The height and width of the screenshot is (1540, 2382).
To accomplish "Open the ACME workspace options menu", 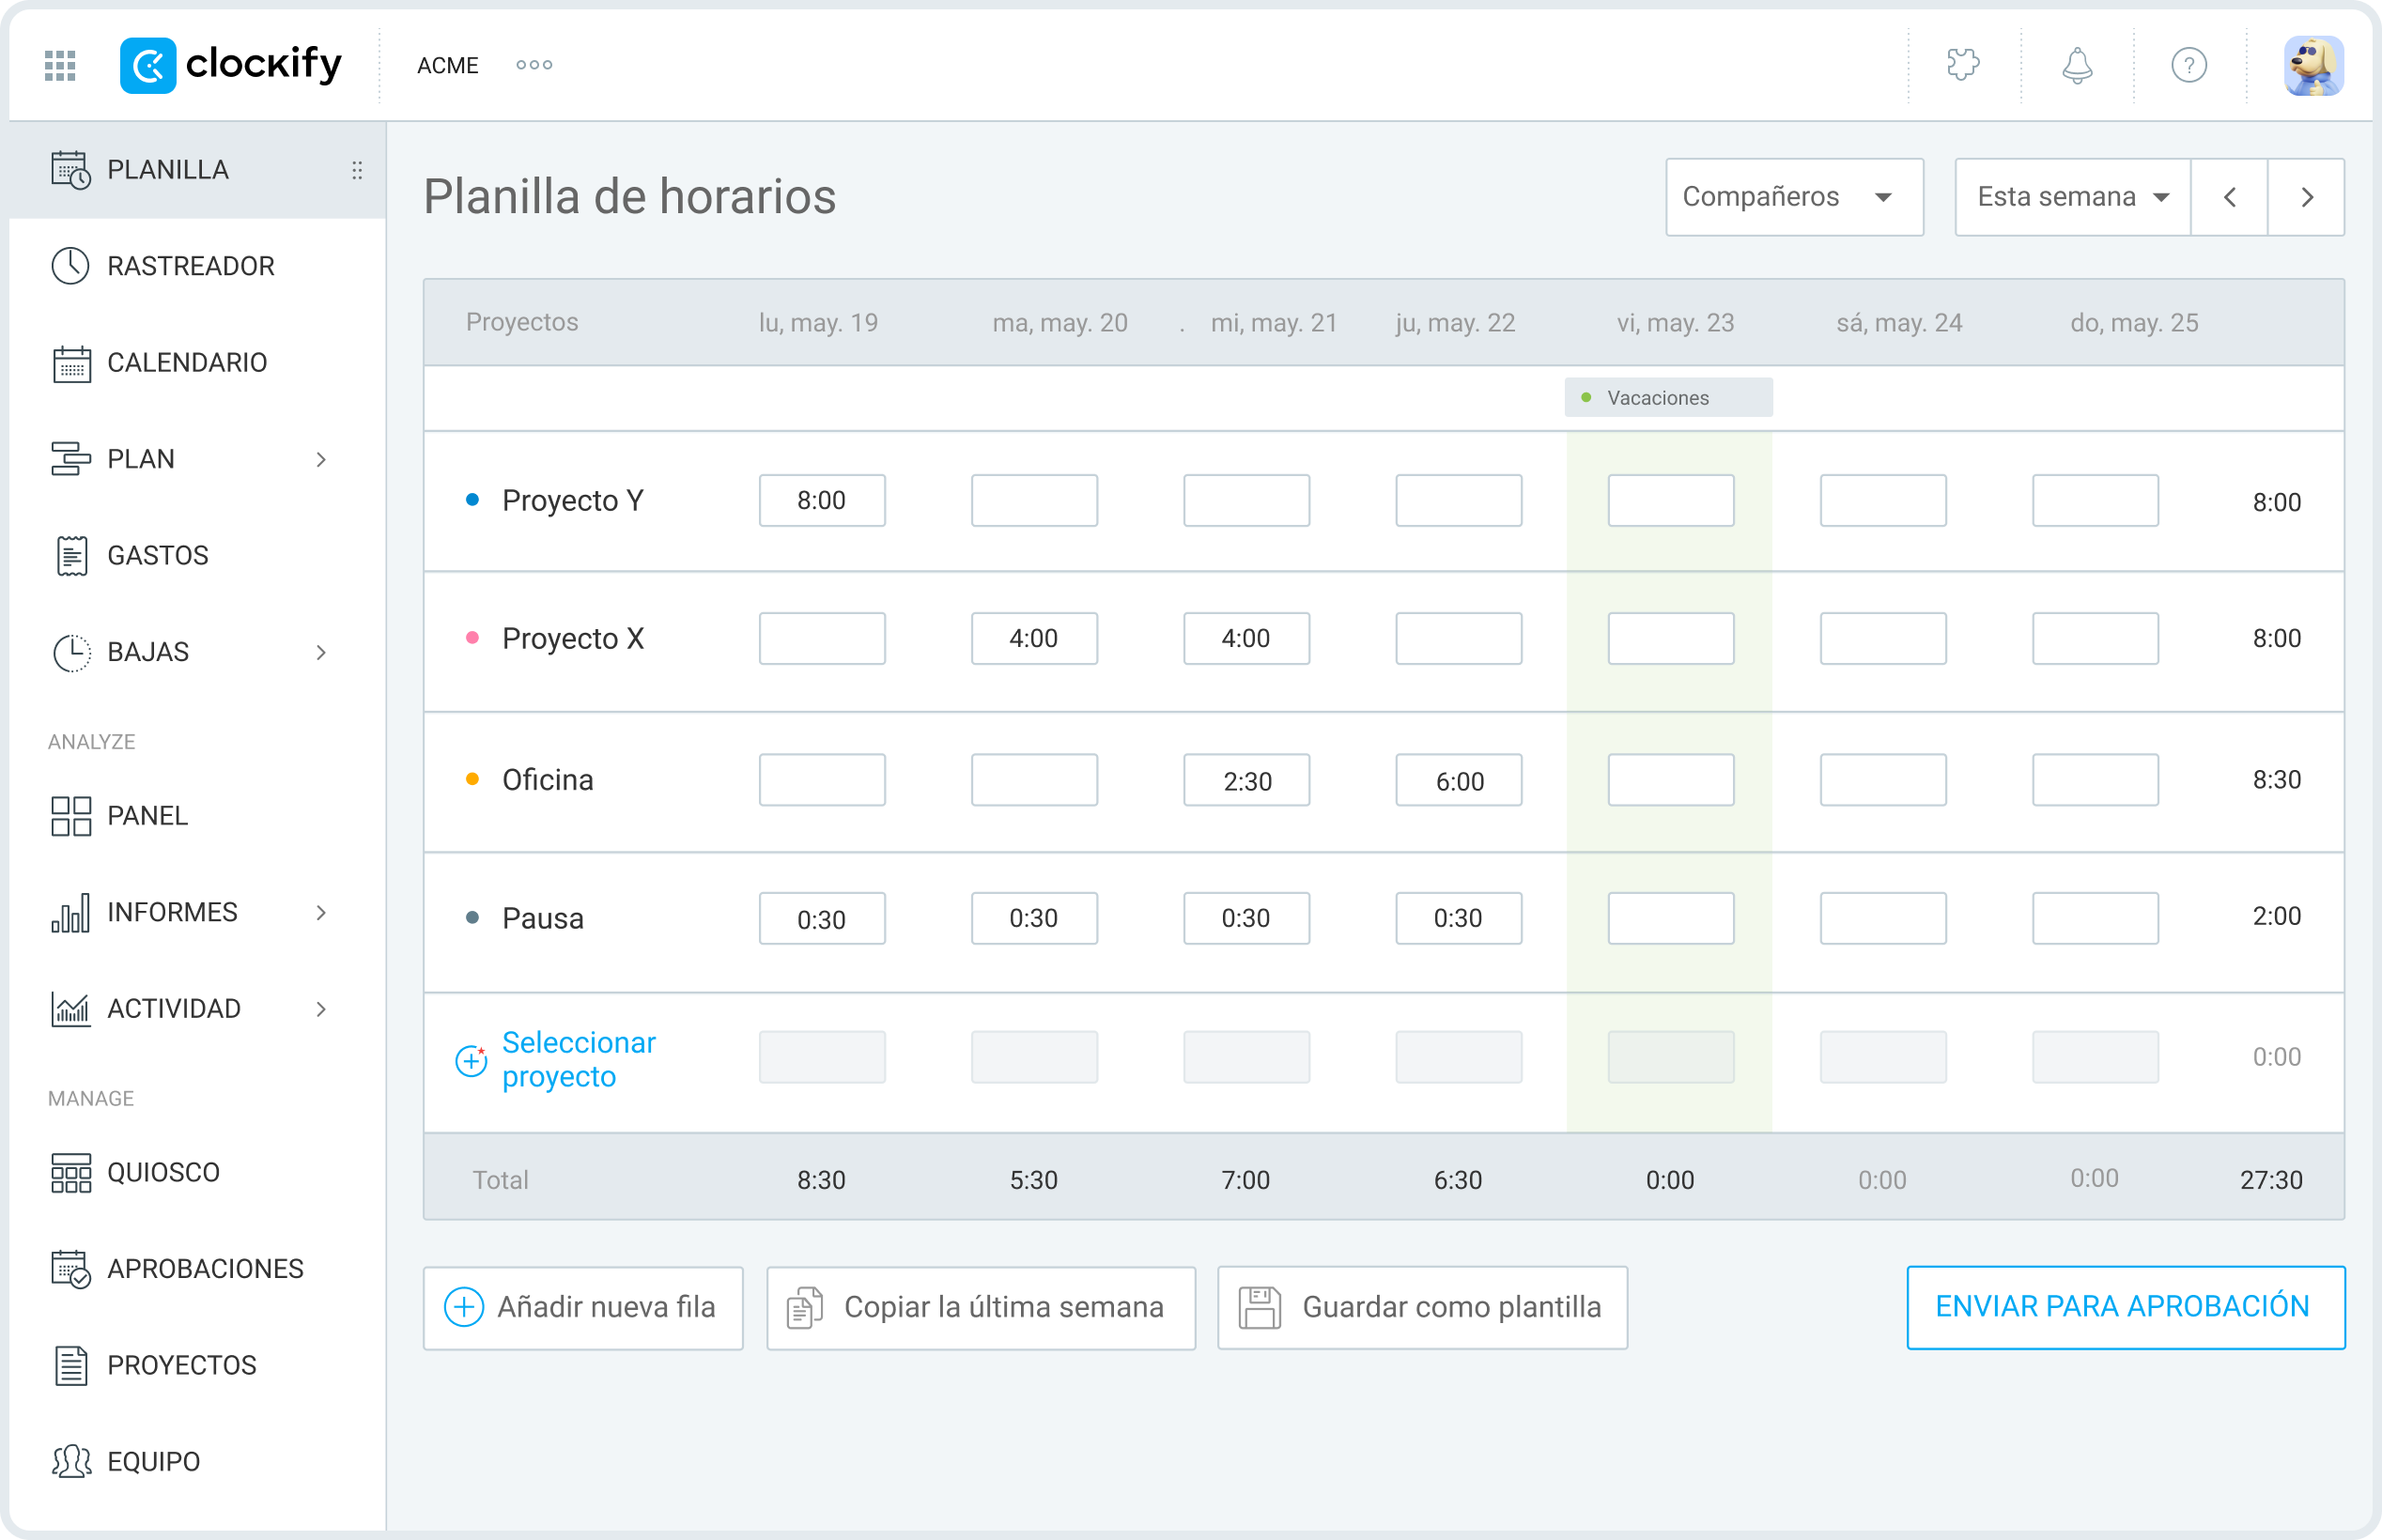I will tap(533, 64).
